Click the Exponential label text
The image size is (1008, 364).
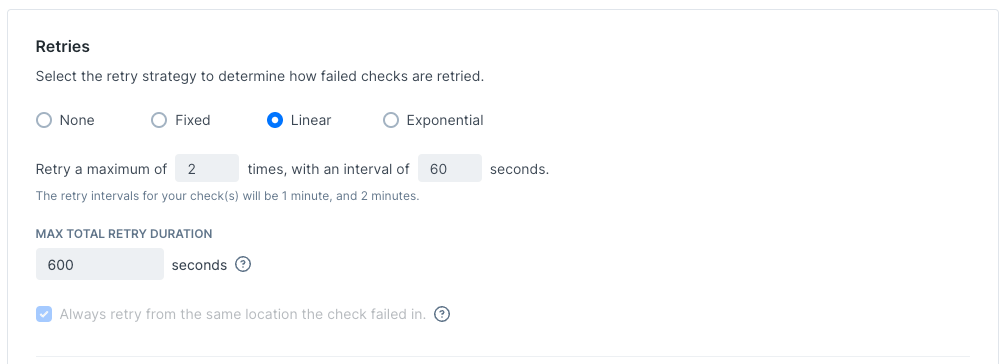pyautogui.click(x=445, y=120)
